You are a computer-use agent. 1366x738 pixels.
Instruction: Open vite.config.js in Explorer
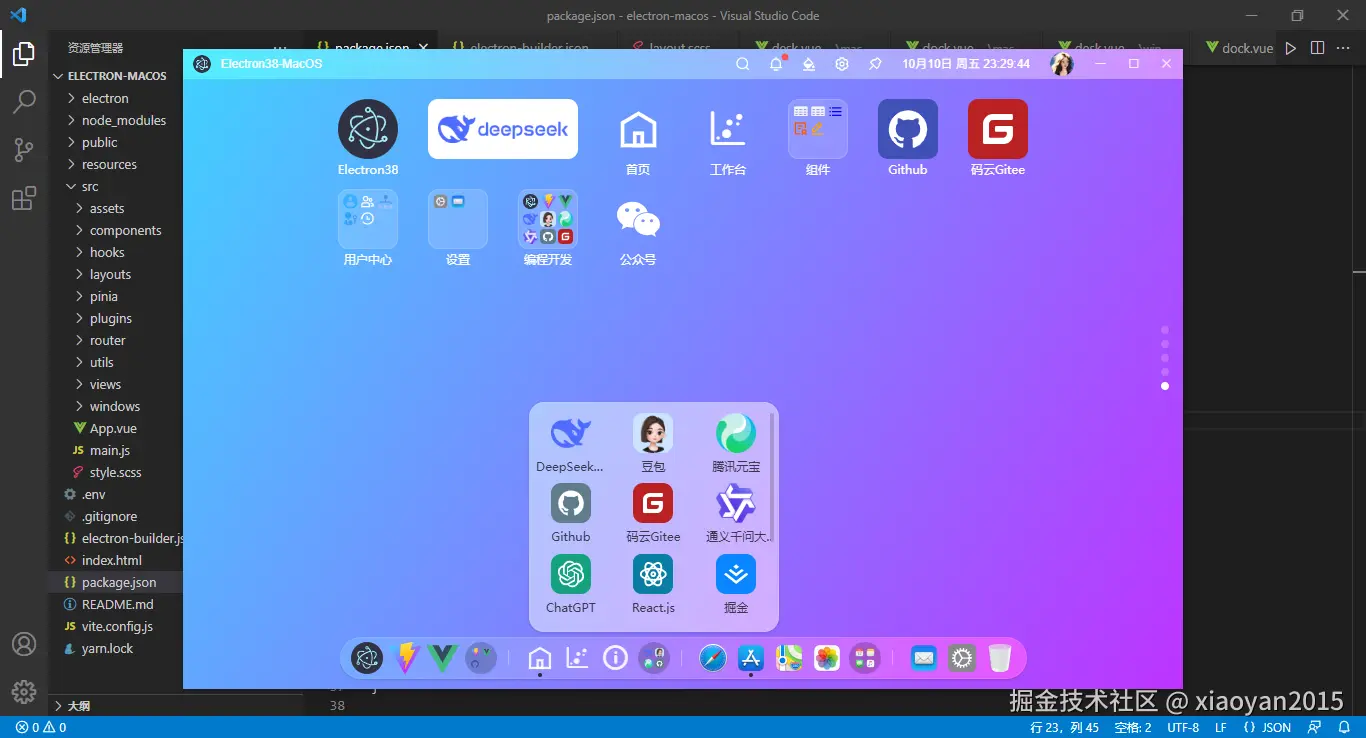pos(115,626)
